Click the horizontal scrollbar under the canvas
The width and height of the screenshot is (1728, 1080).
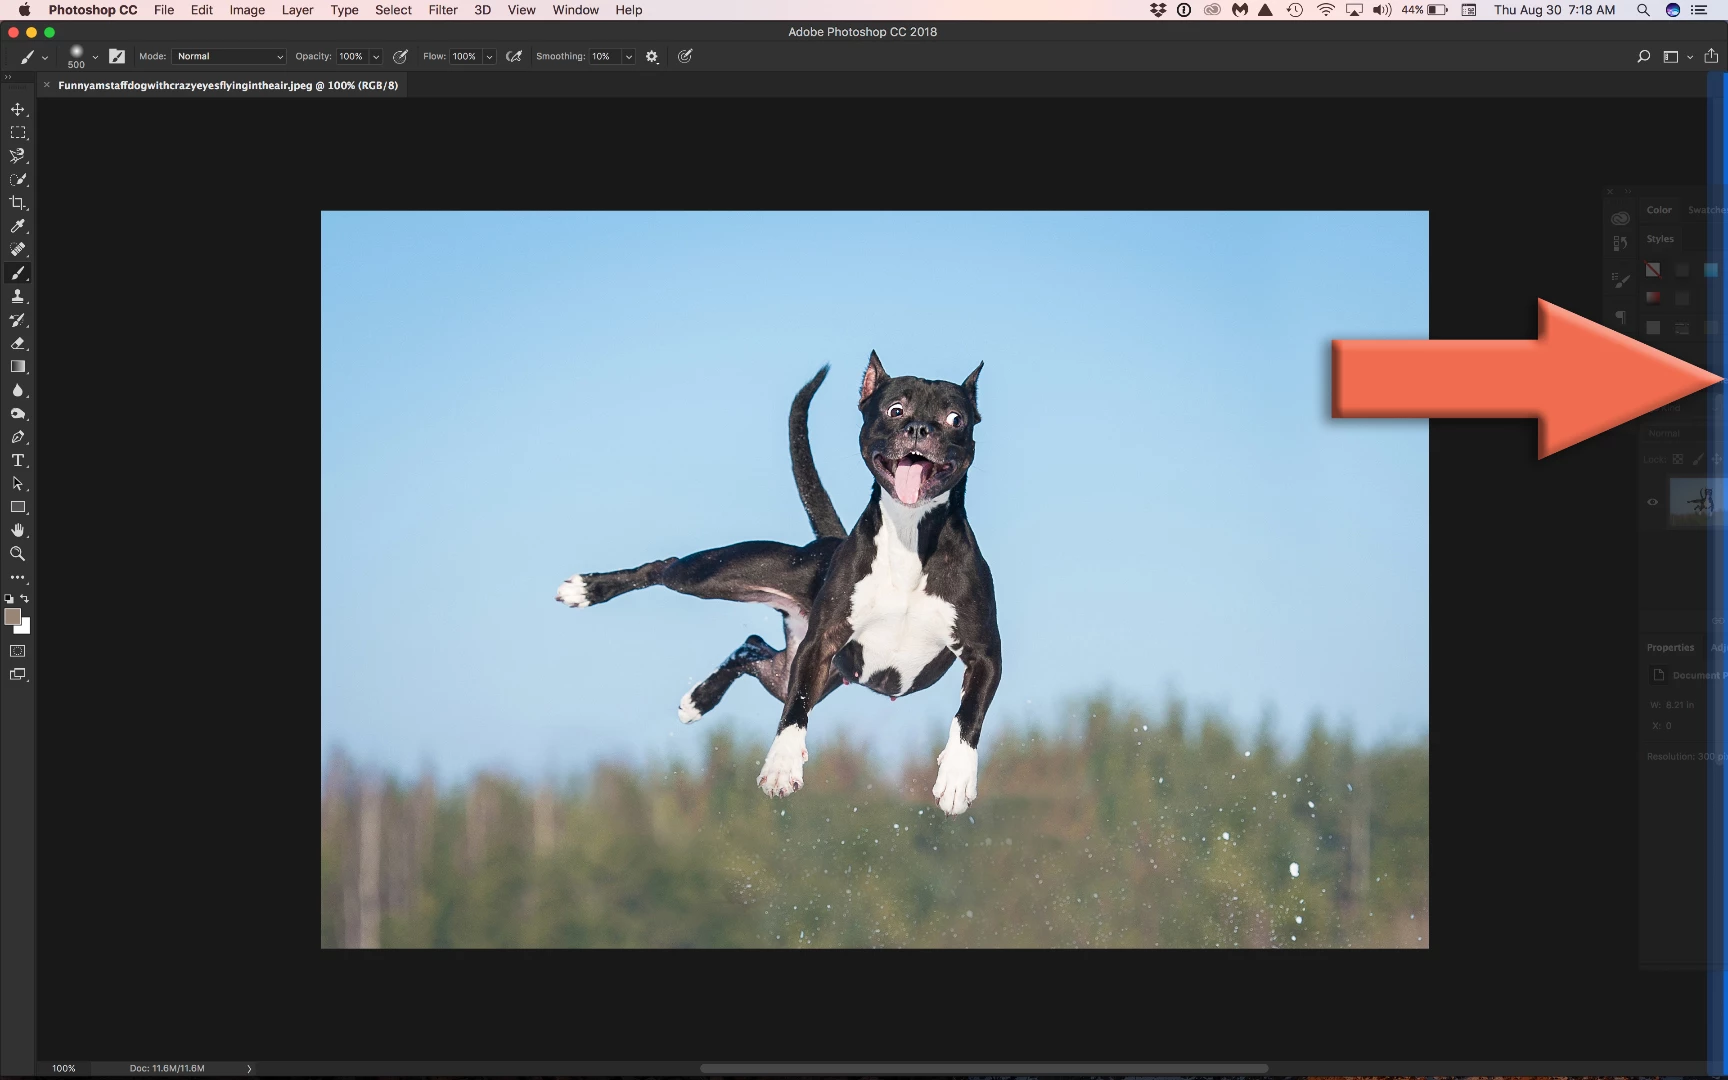click(x=984, y=1068)
